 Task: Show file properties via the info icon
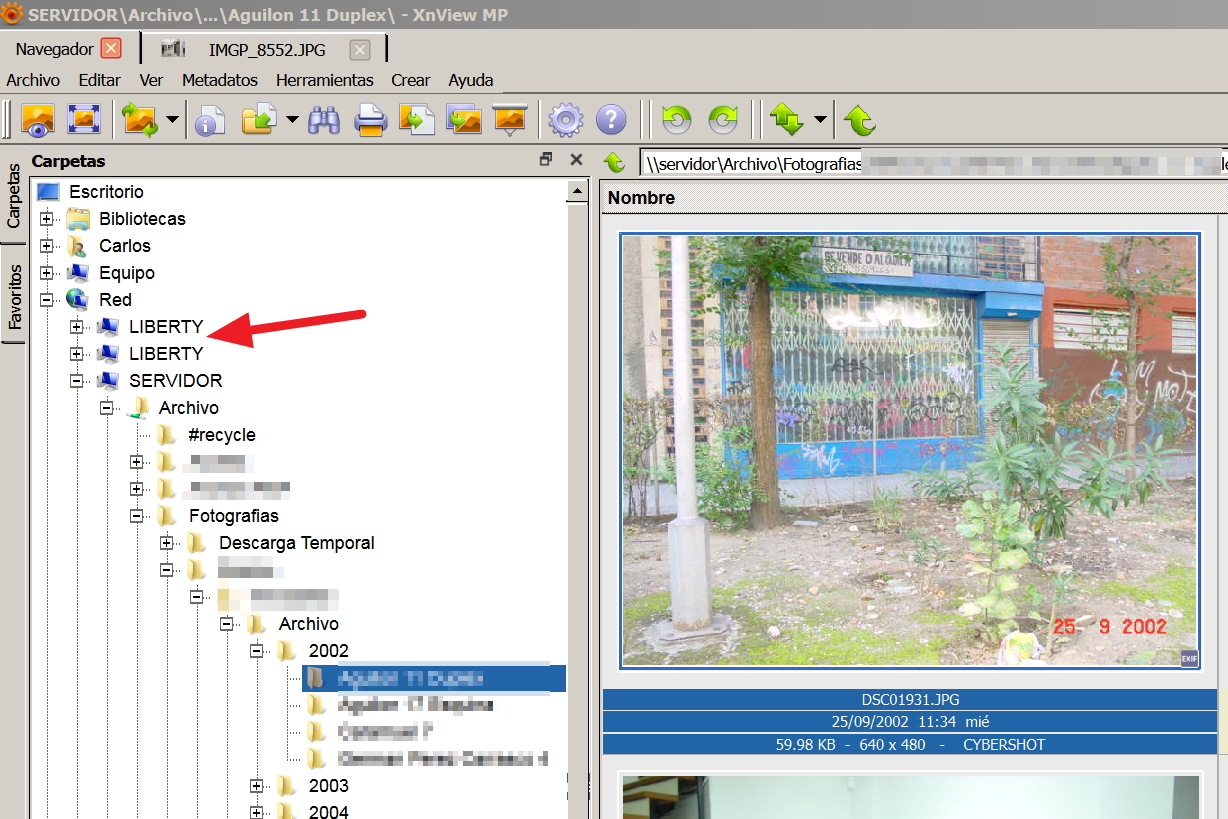tap(209, 120)
